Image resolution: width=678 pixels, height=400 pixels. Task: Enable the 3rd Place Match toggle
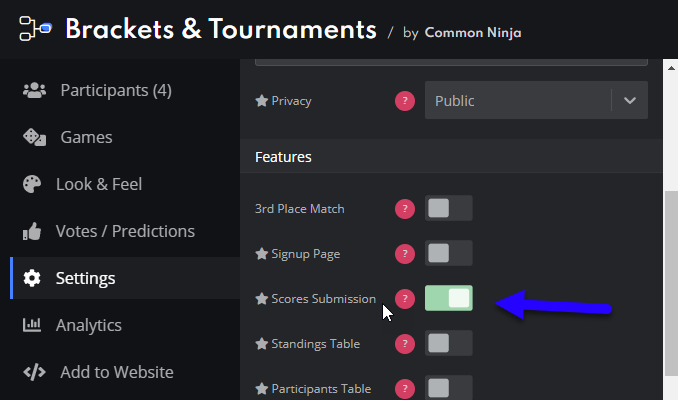(x=448, y=208)
